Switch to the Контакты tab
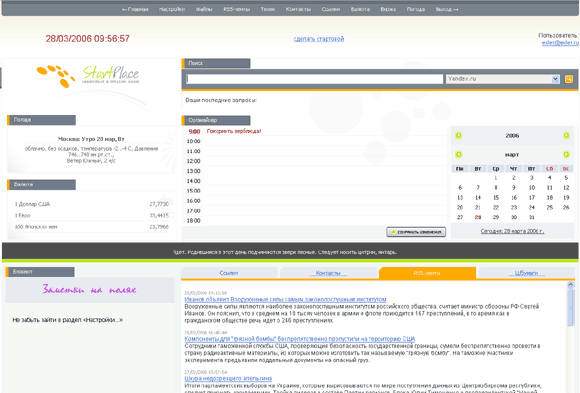The image size is (580, 393). click(328, 273)
